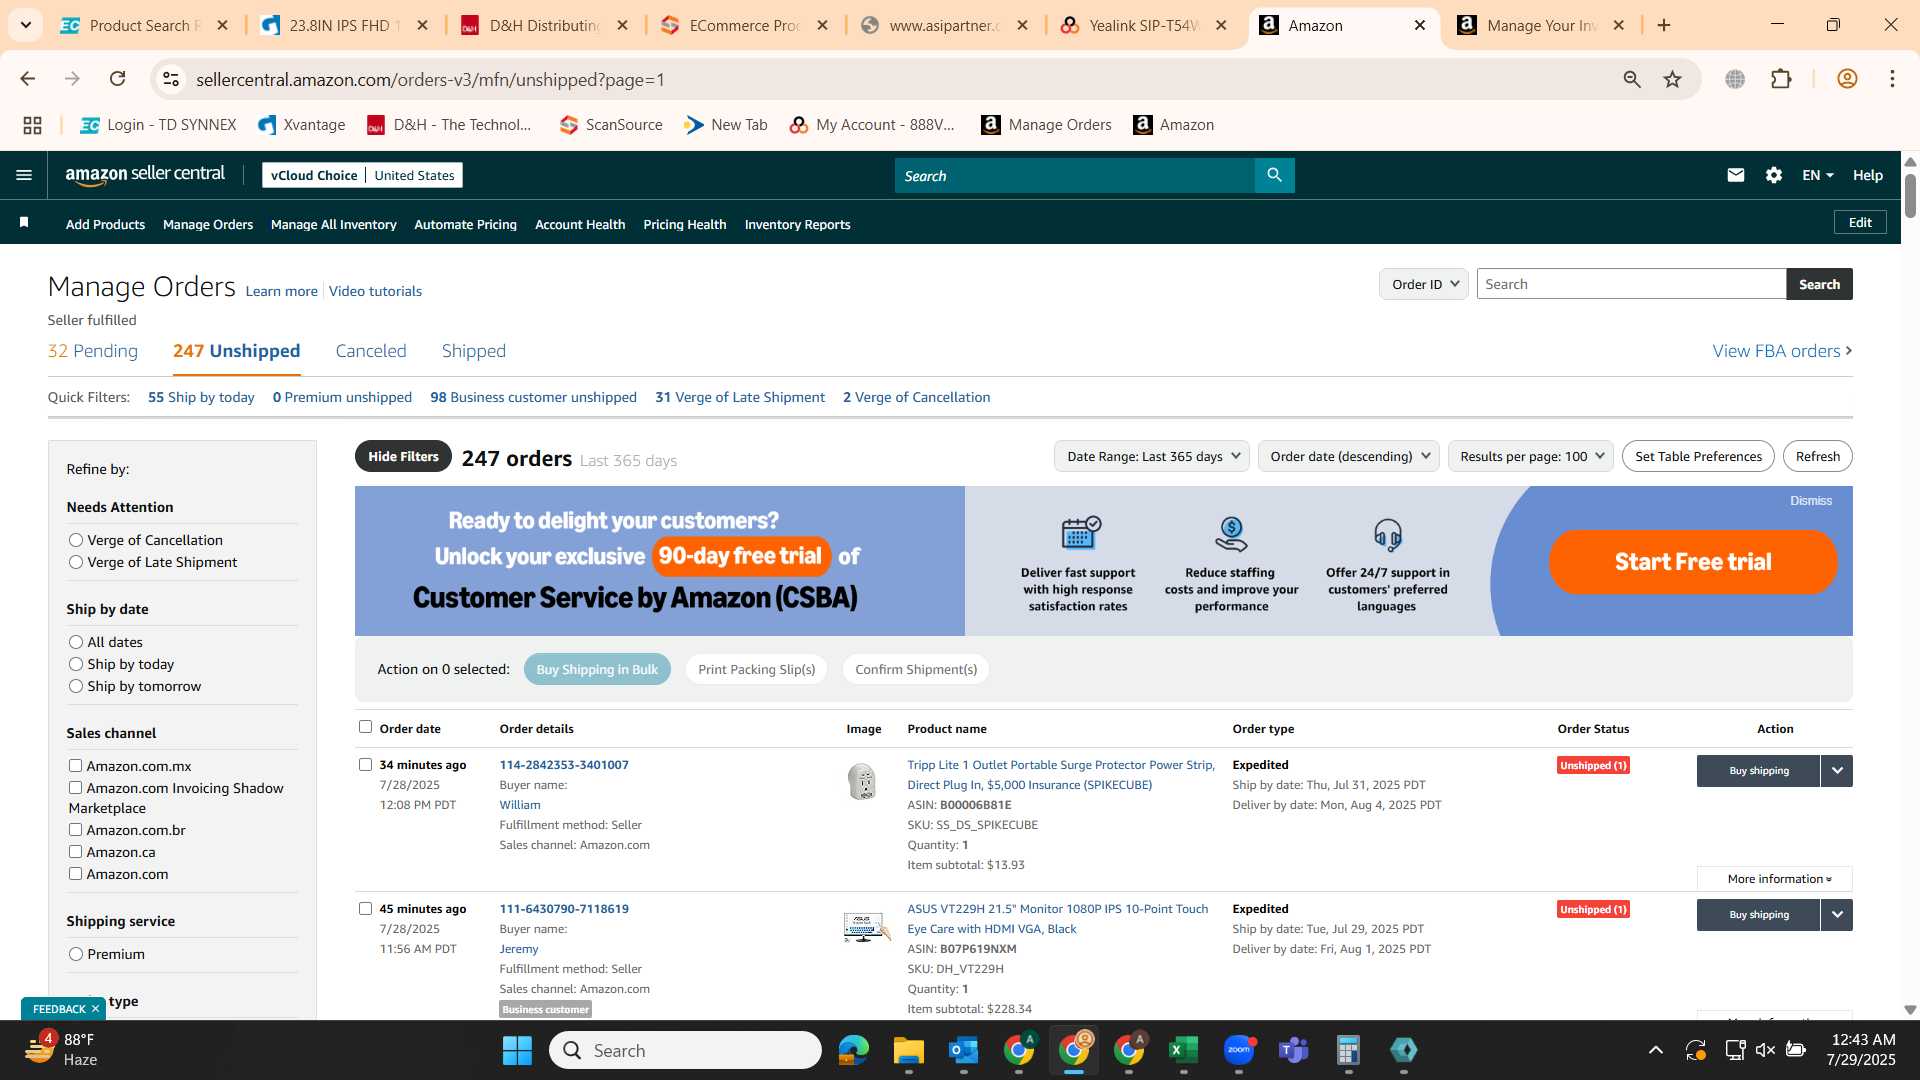
Task: Tick the select-all orders checkbox in header
Action: (x=365, y=727)
